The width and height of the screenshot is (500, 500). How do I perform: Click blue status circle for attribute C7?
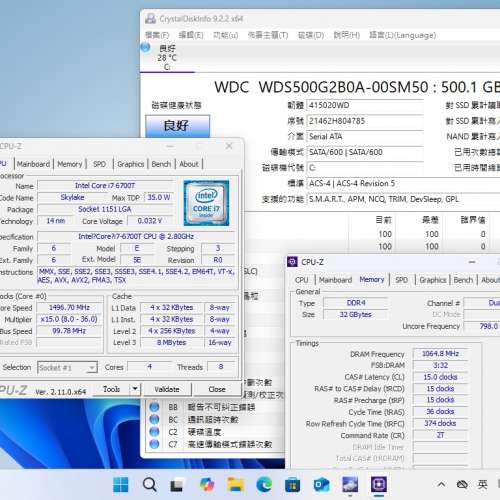click(x=154, y=444)
